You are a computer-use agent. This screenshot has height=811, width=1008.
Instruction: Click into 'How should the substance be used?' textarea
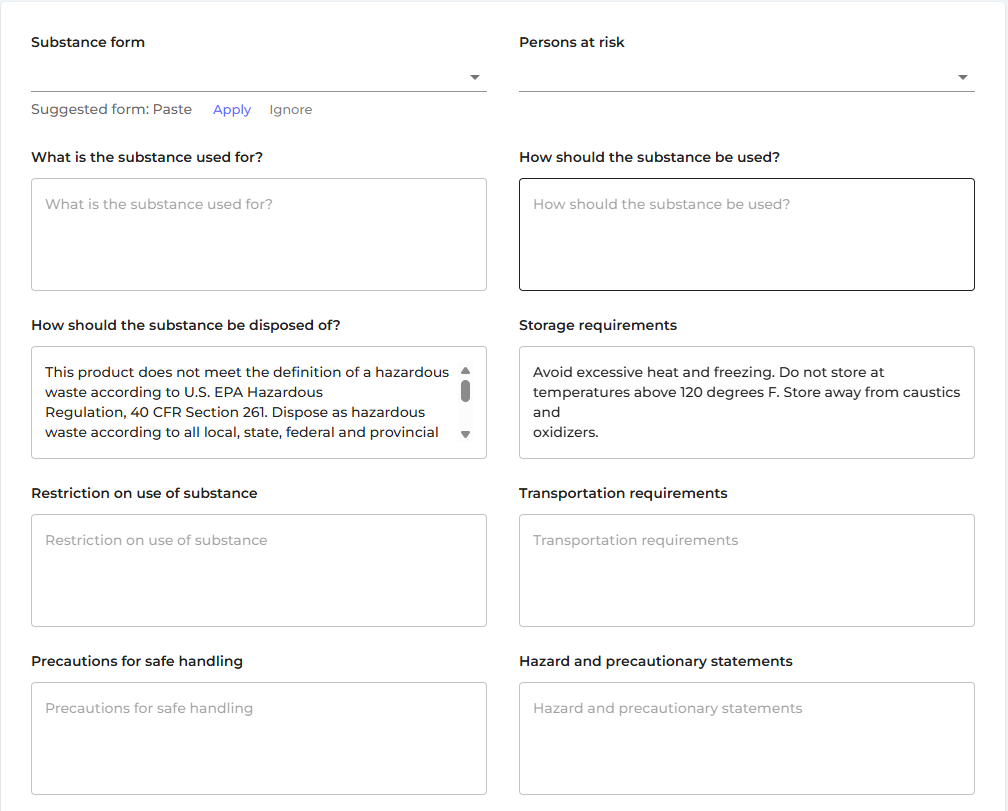(746, 235)
